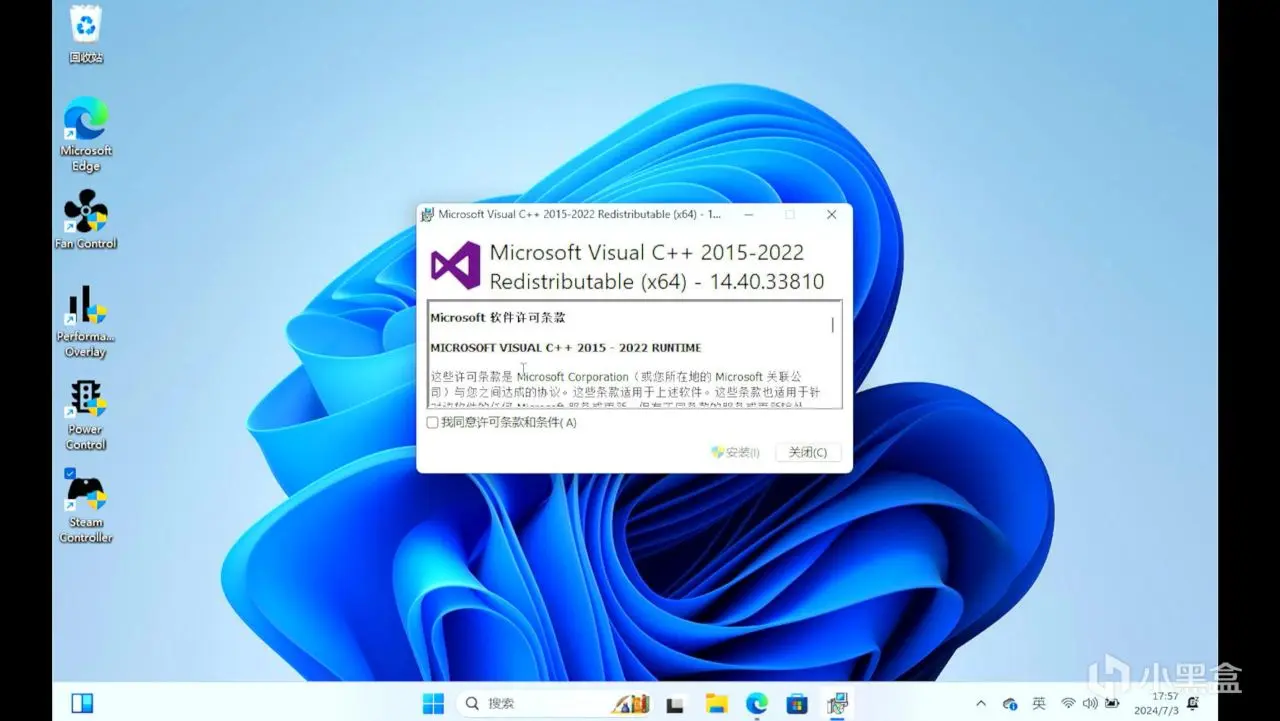
Task: Switch the input language indicator (英)
Action: coord(1039,704)
